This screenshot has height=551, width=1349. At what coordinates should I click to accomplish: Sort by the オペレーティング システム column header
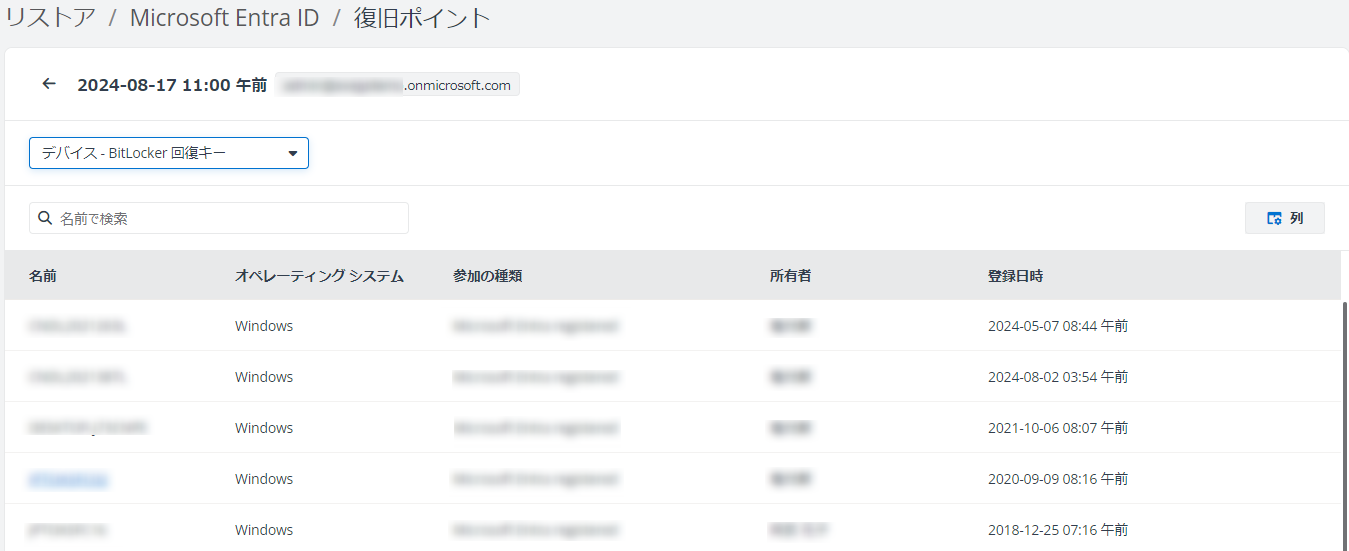pos(319,276)
